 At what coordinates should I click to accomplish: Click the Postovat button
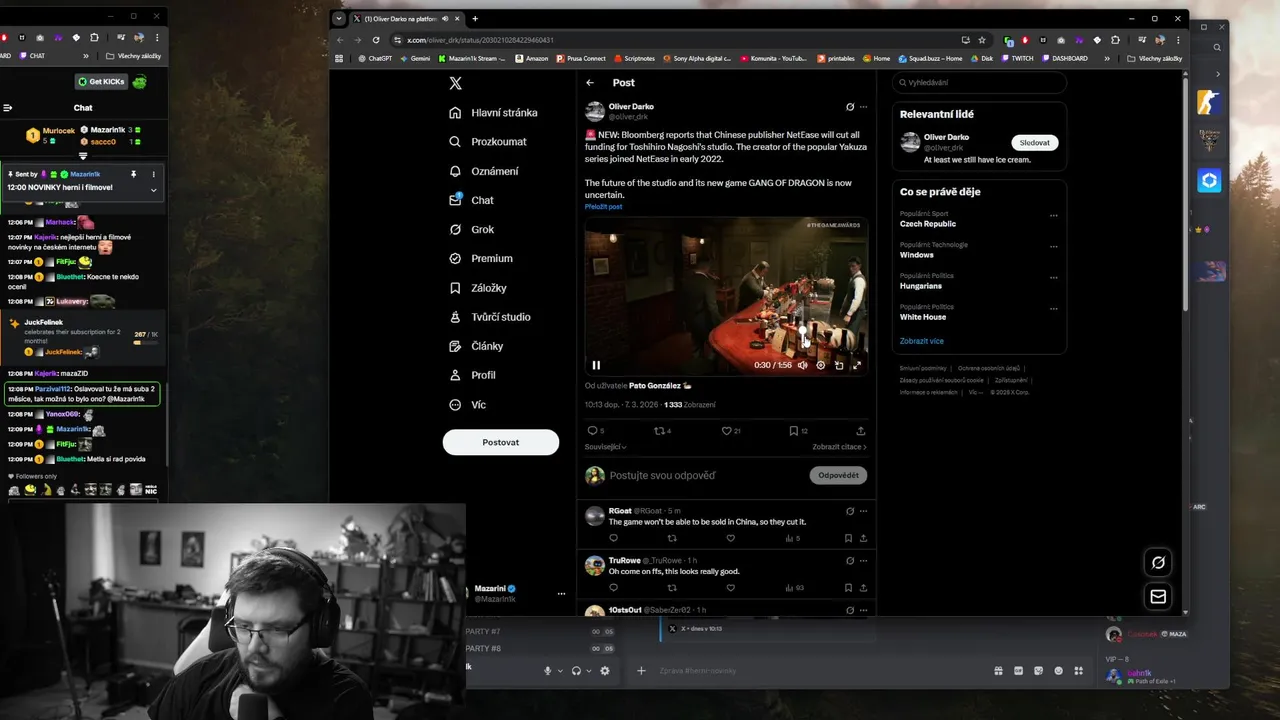pos(501,442)
